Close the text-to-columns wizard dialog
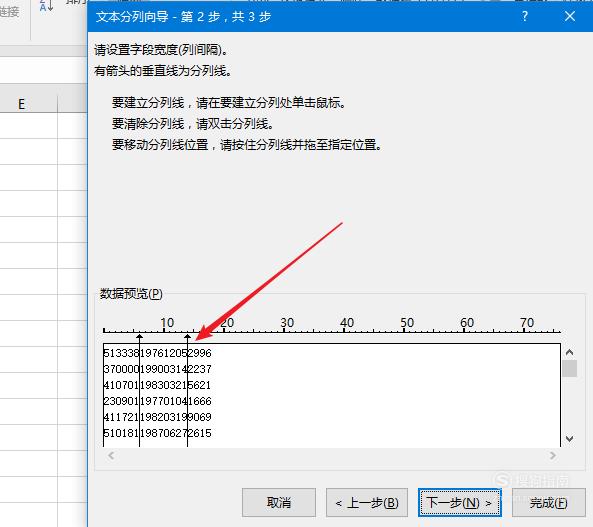Image resolution: width=593 pixels, height=527 pixels. click(570, 16)
